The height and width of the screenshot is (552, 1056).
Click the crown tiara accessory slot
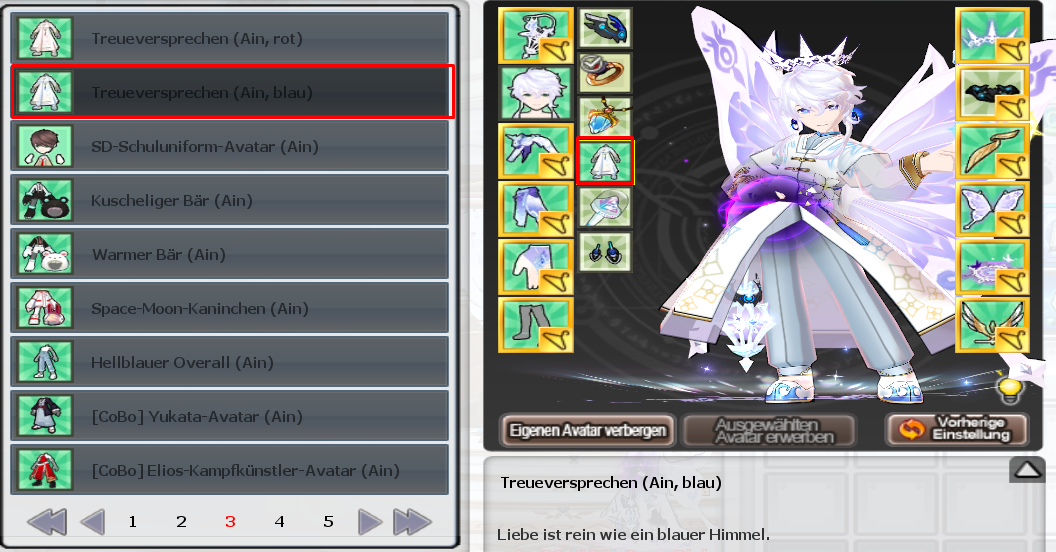point(992,36)
